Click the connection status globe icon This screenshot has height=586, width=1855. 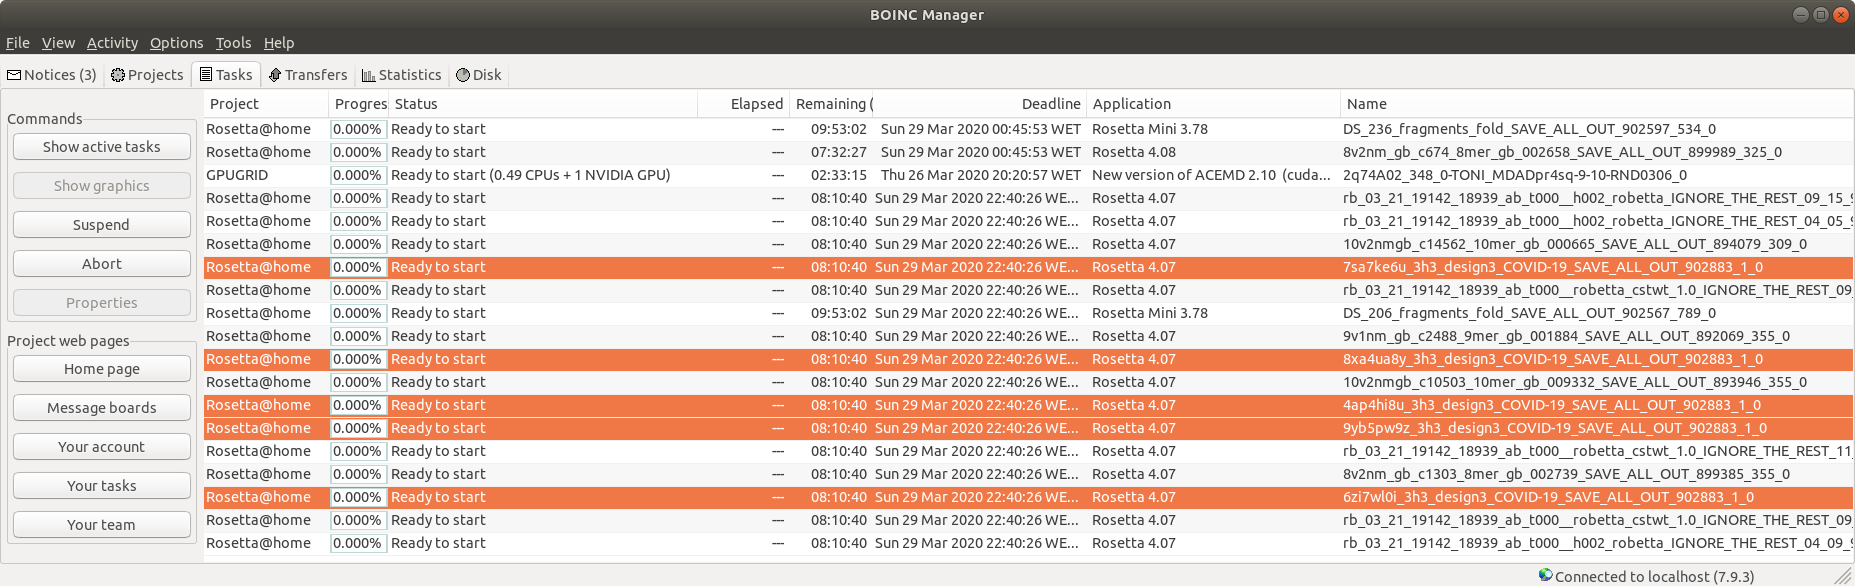1546,575
